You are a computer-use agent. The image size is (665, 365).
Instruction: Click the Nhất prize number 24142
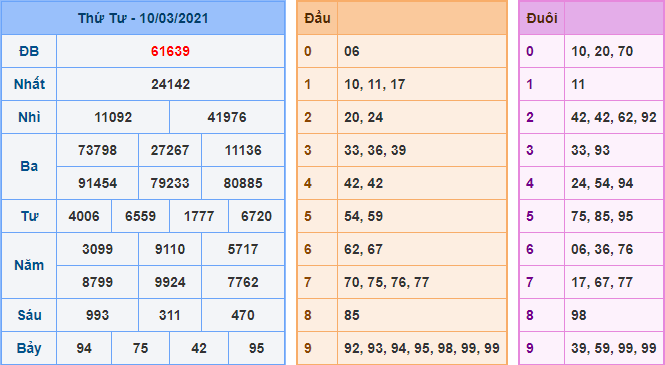click(170, 84)
